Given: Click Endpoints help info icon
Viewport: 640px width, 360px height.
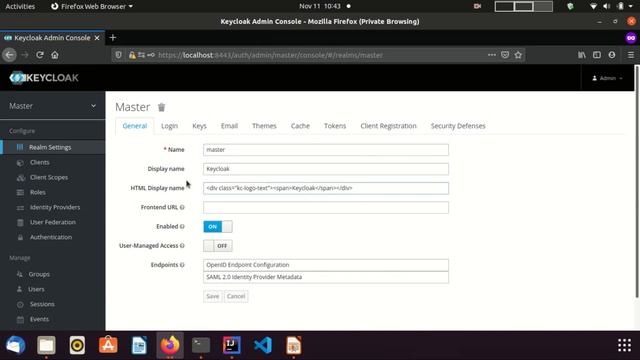Looking at the screenshot, I should (182, 265).
